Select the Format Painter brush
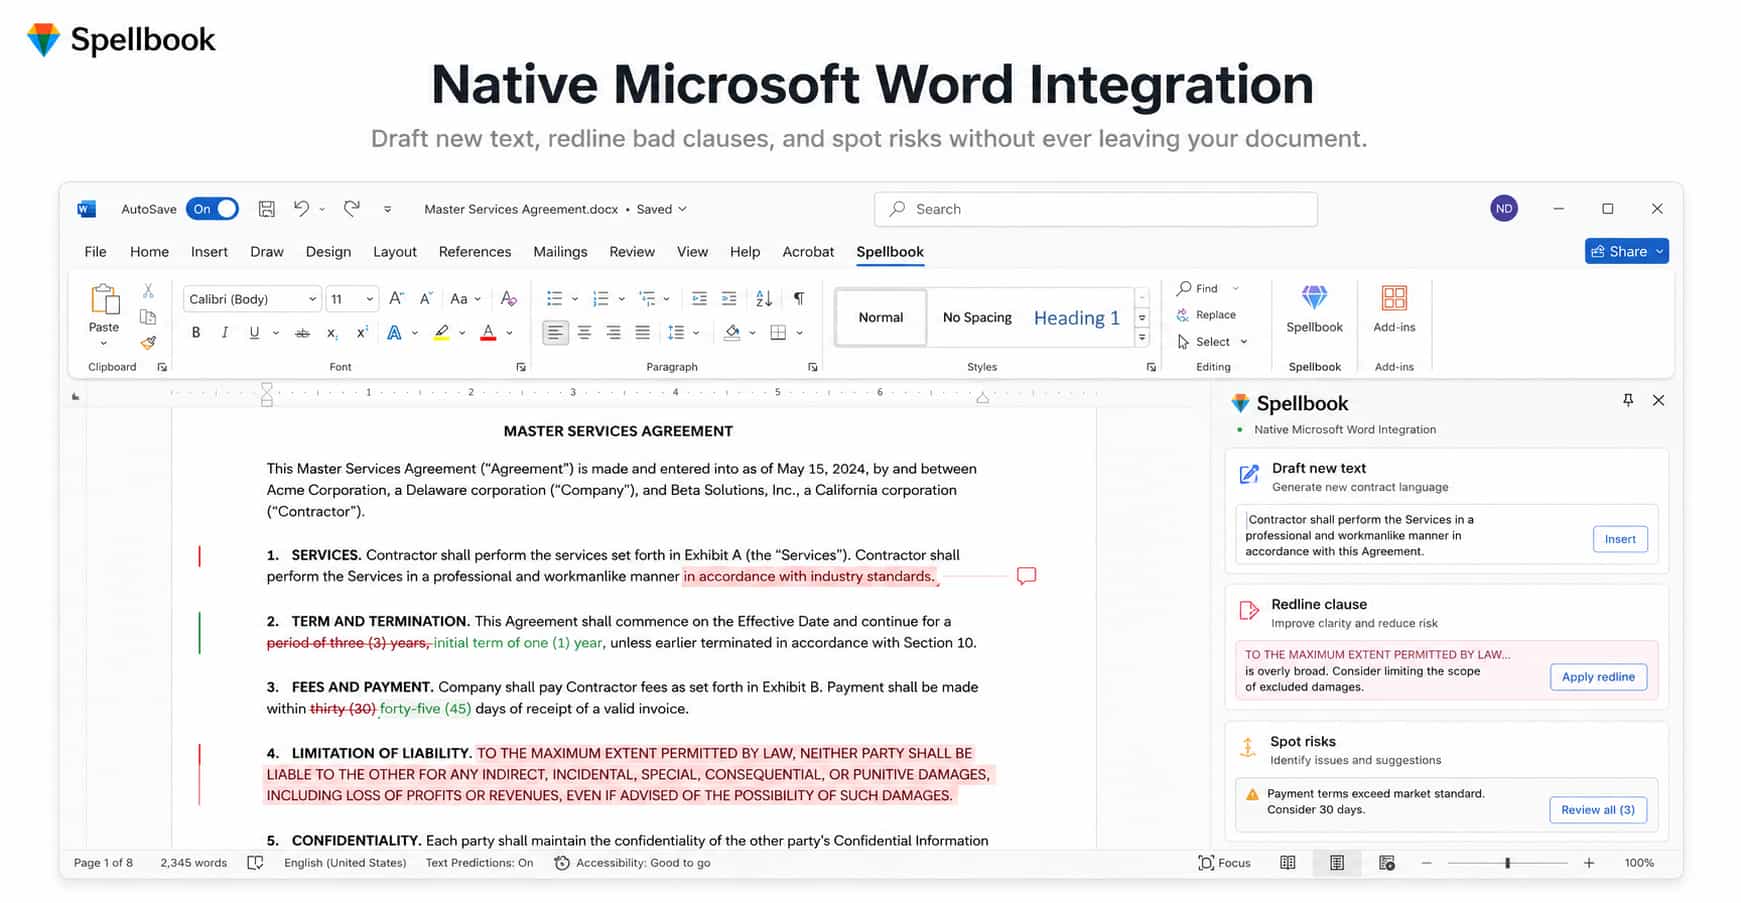The height and width of the screenshot is (903, 1741). coord(148,343)
